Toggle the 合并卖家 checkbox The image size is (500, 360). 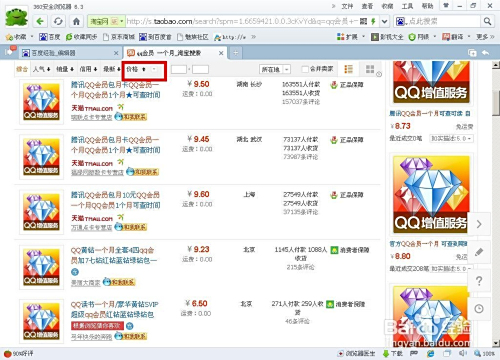pos(305,69)
